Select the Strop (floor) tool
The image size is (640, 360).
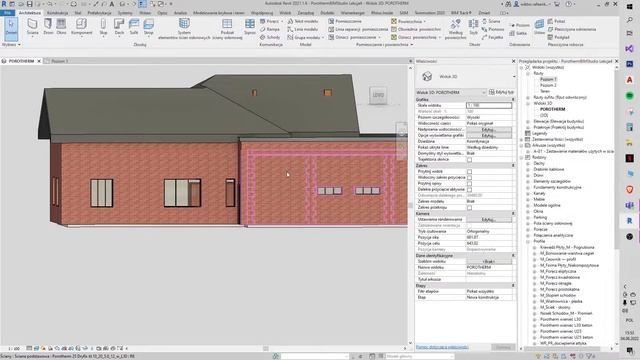149,27
